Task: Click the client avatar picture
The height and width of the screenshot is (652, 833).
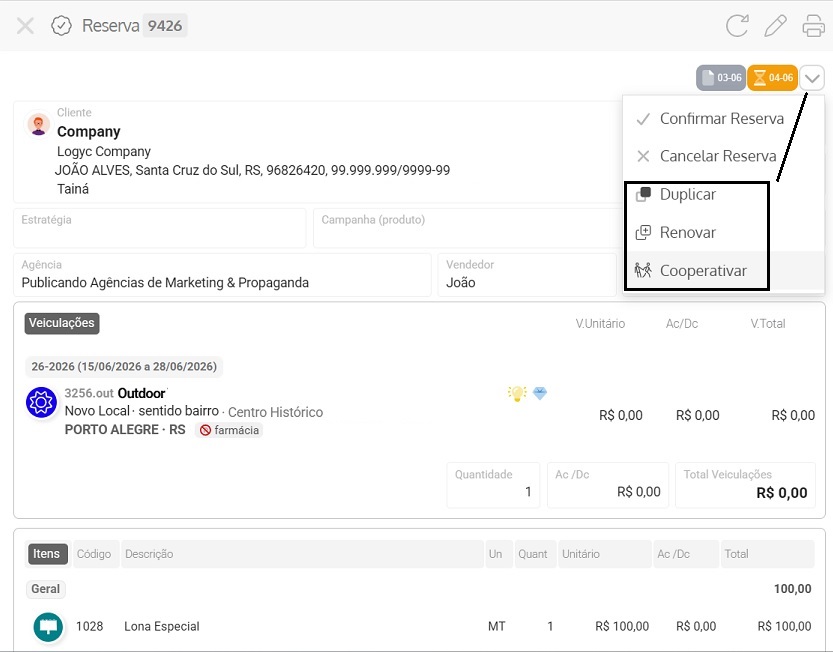Action: click(x=38, y=125)
